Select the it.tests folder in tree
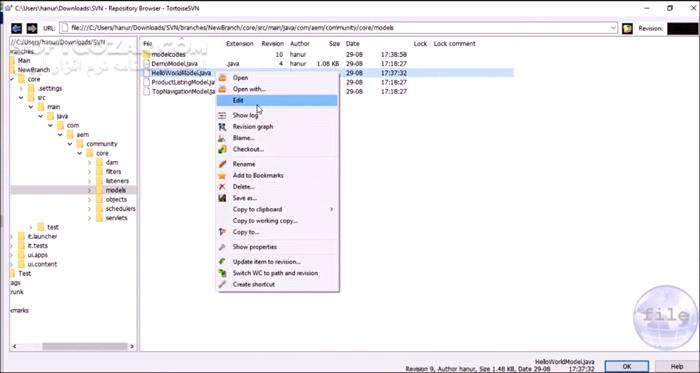The image size is (700, 373). 38,246
